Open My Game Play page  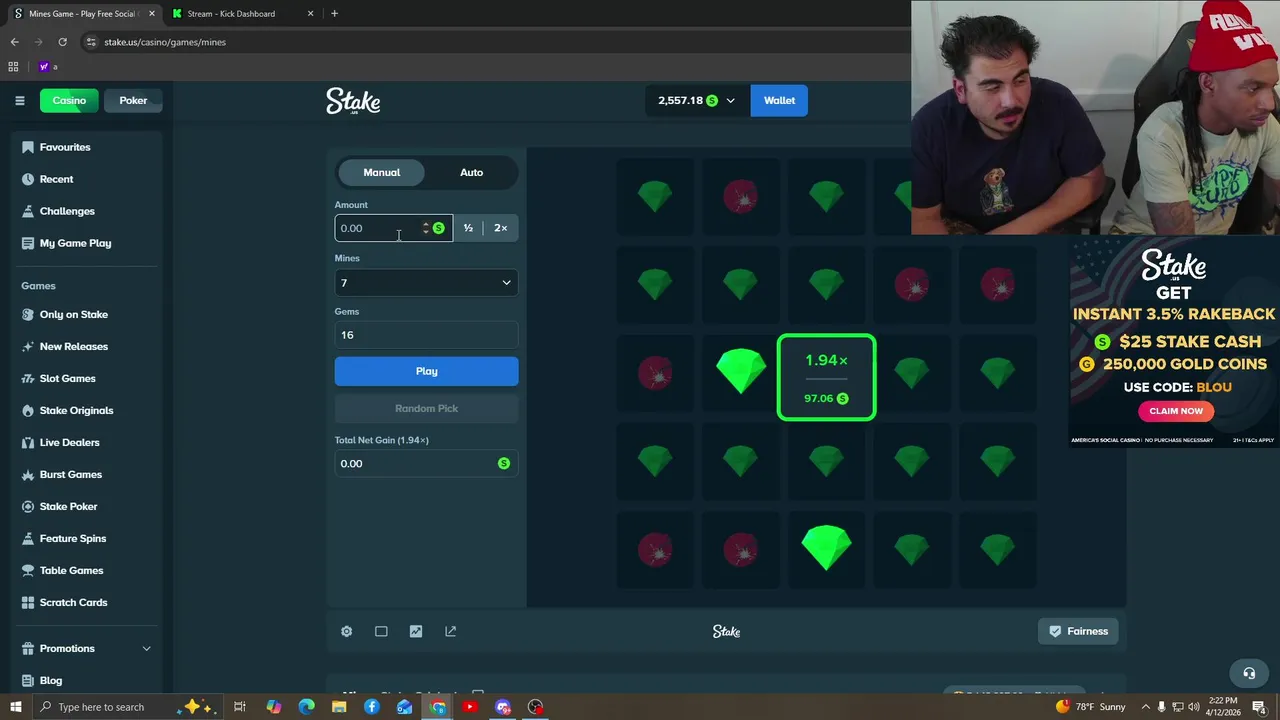point(75,243)
